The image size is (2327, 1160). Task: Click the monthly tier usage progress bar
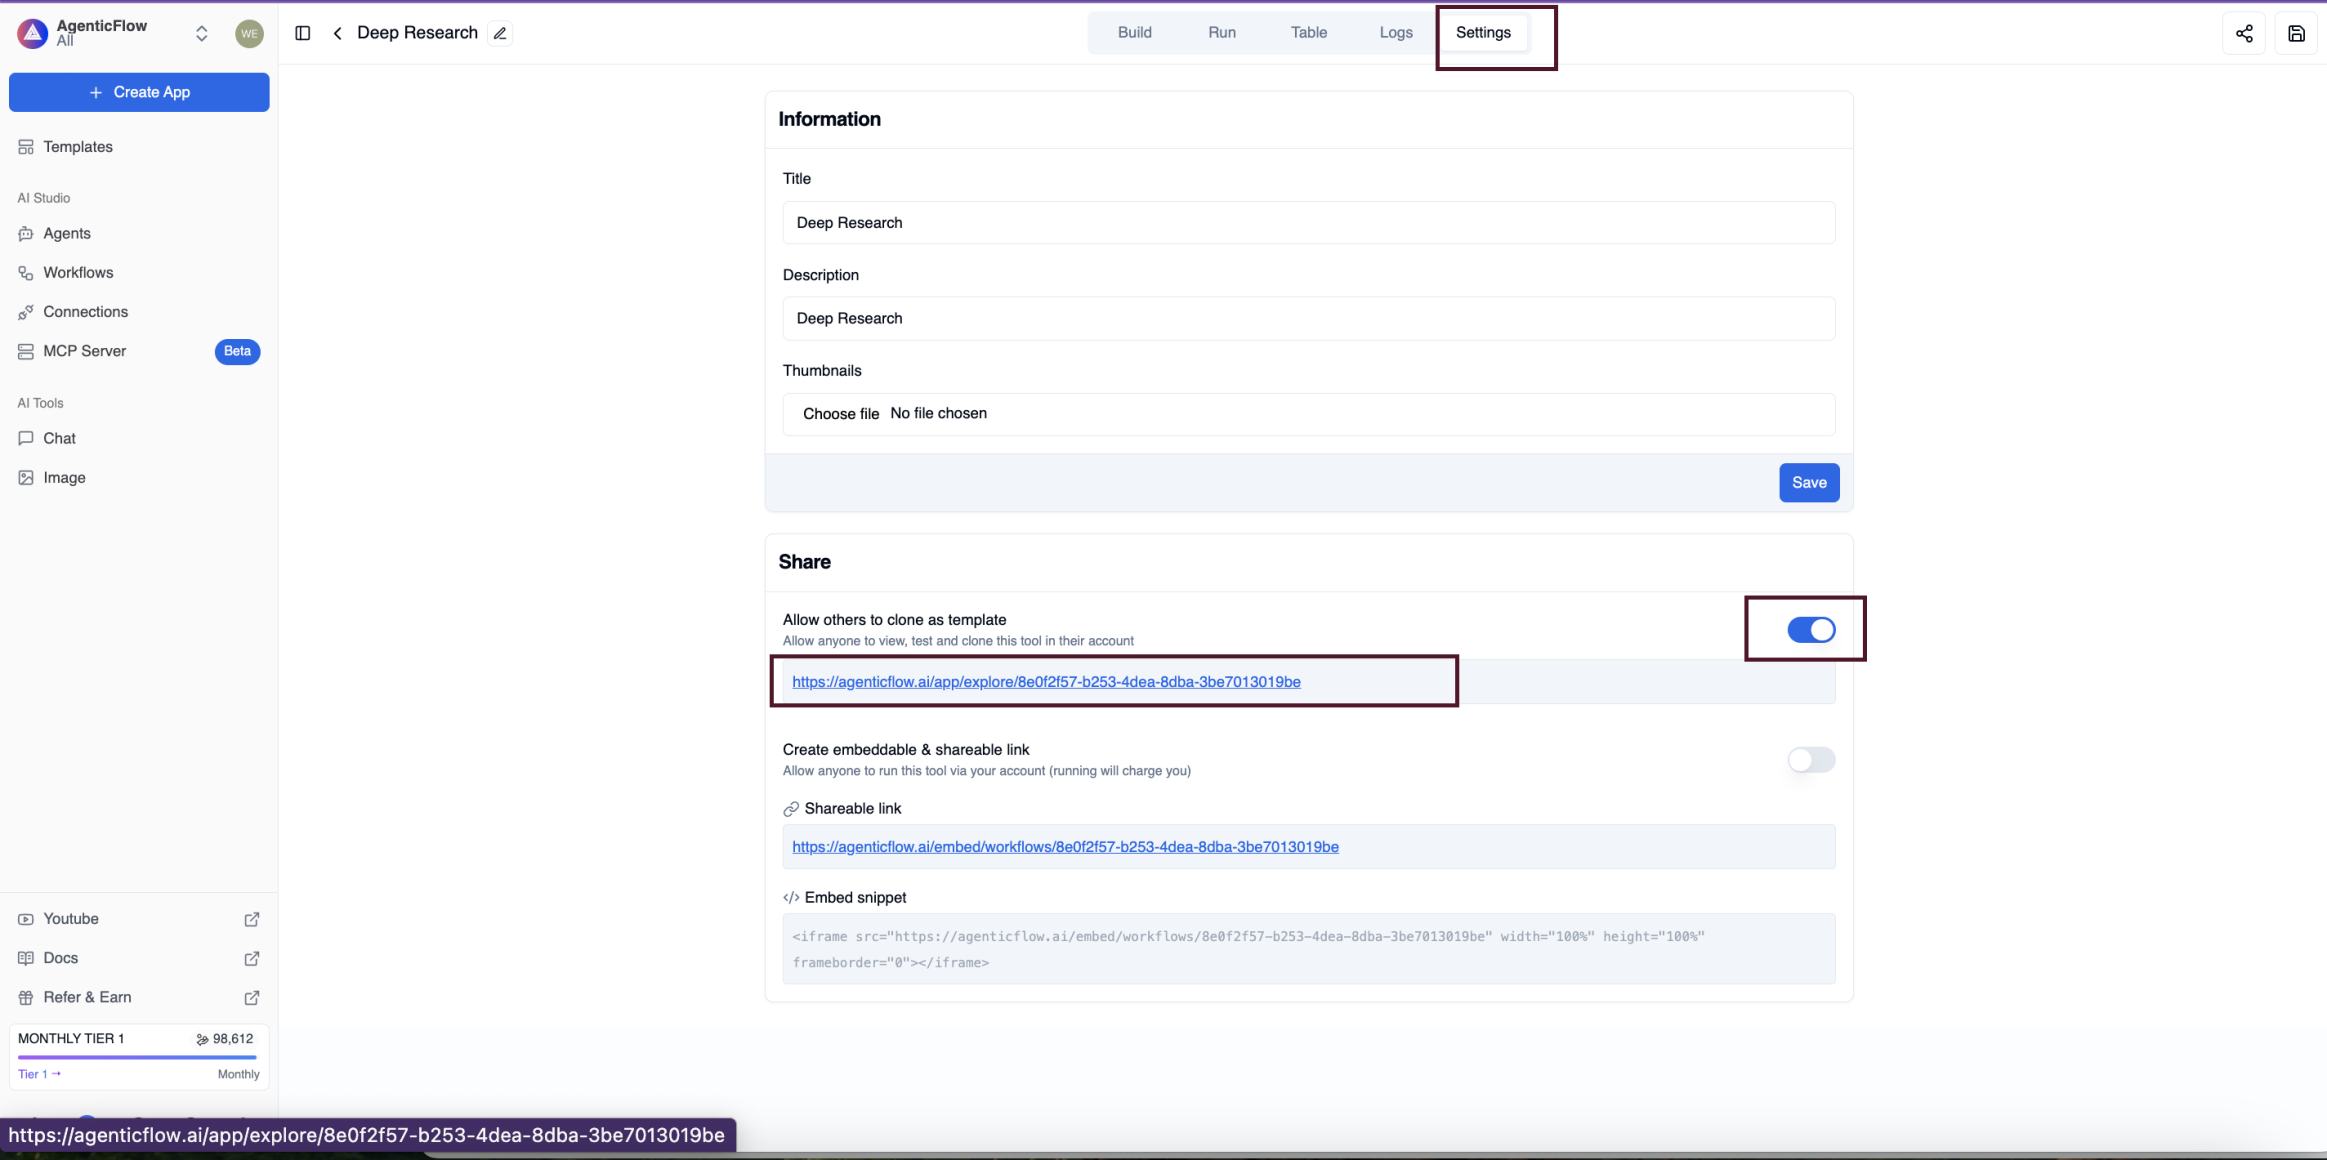[137, 1057]
